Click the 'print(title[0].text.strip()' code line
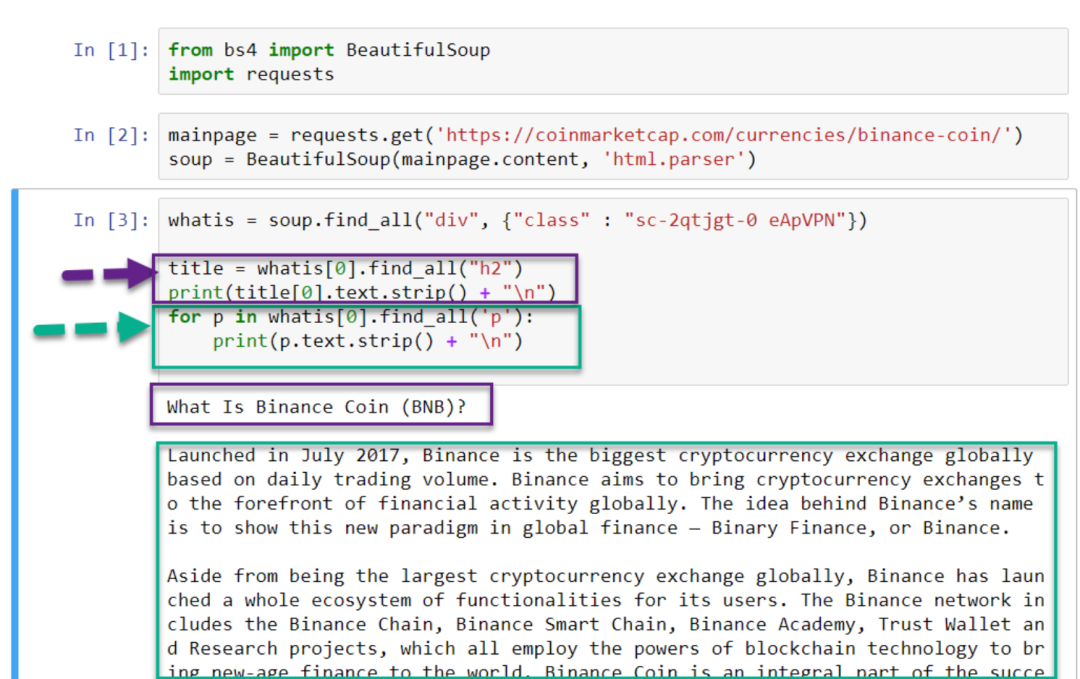Screen dimensions: 1080x679 tap(362, 293)
